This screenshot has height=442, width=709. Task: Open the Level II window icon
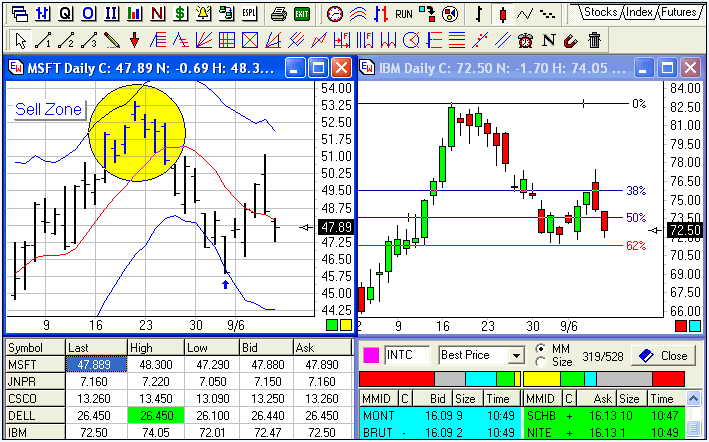(111, 14)
